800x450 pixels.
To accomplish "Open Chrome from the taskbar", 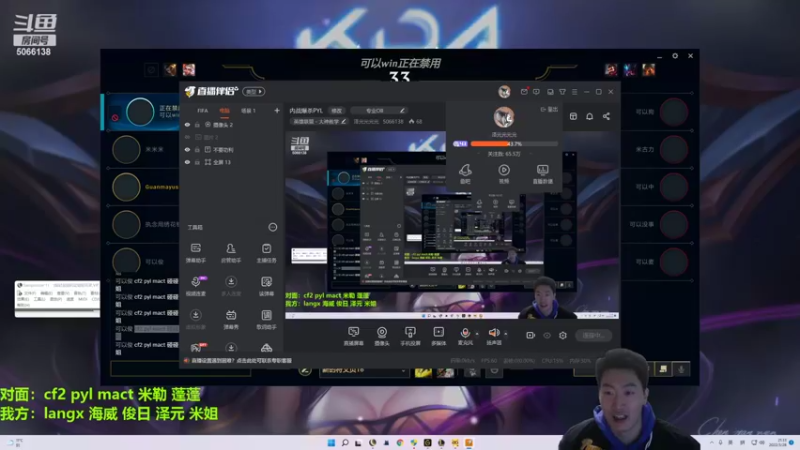I will click(x=400, y=442).
